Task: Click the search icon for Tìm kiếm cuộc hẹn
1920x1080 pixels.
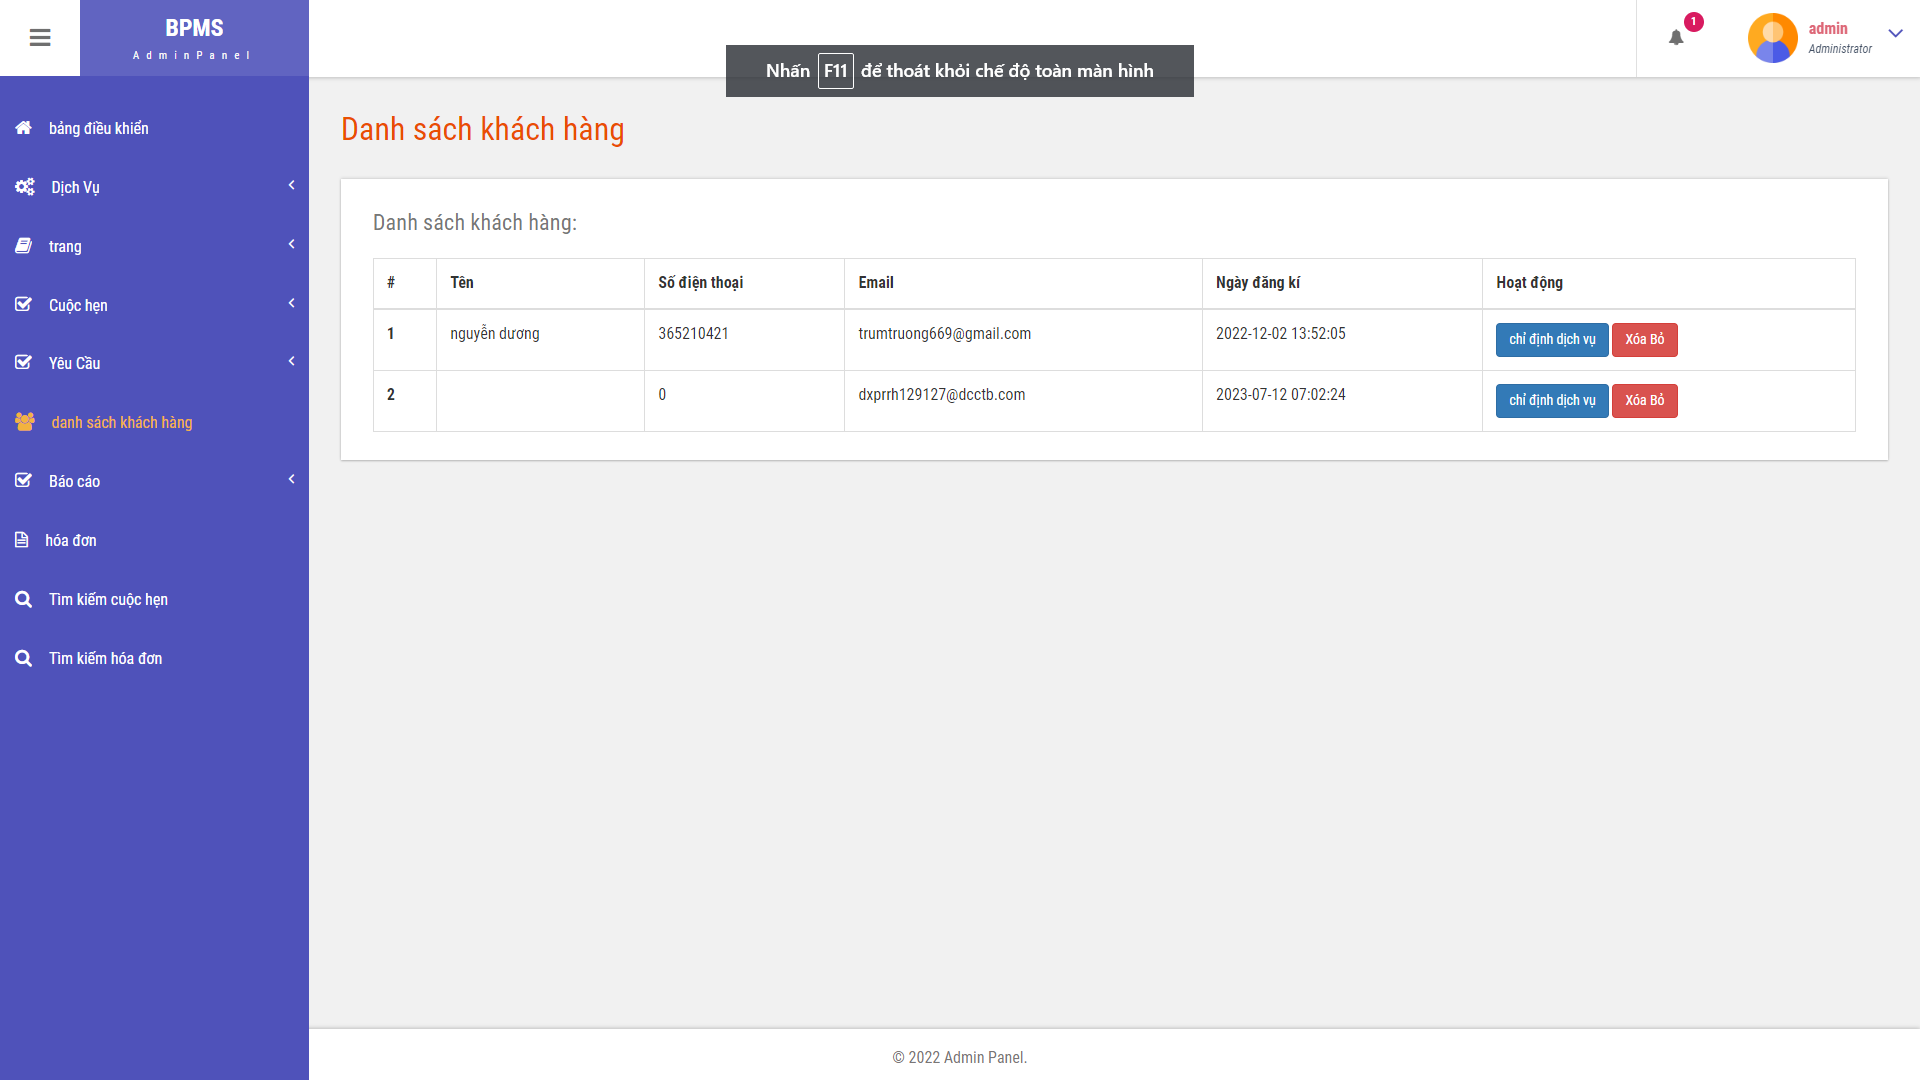Action: coord(24,599)
